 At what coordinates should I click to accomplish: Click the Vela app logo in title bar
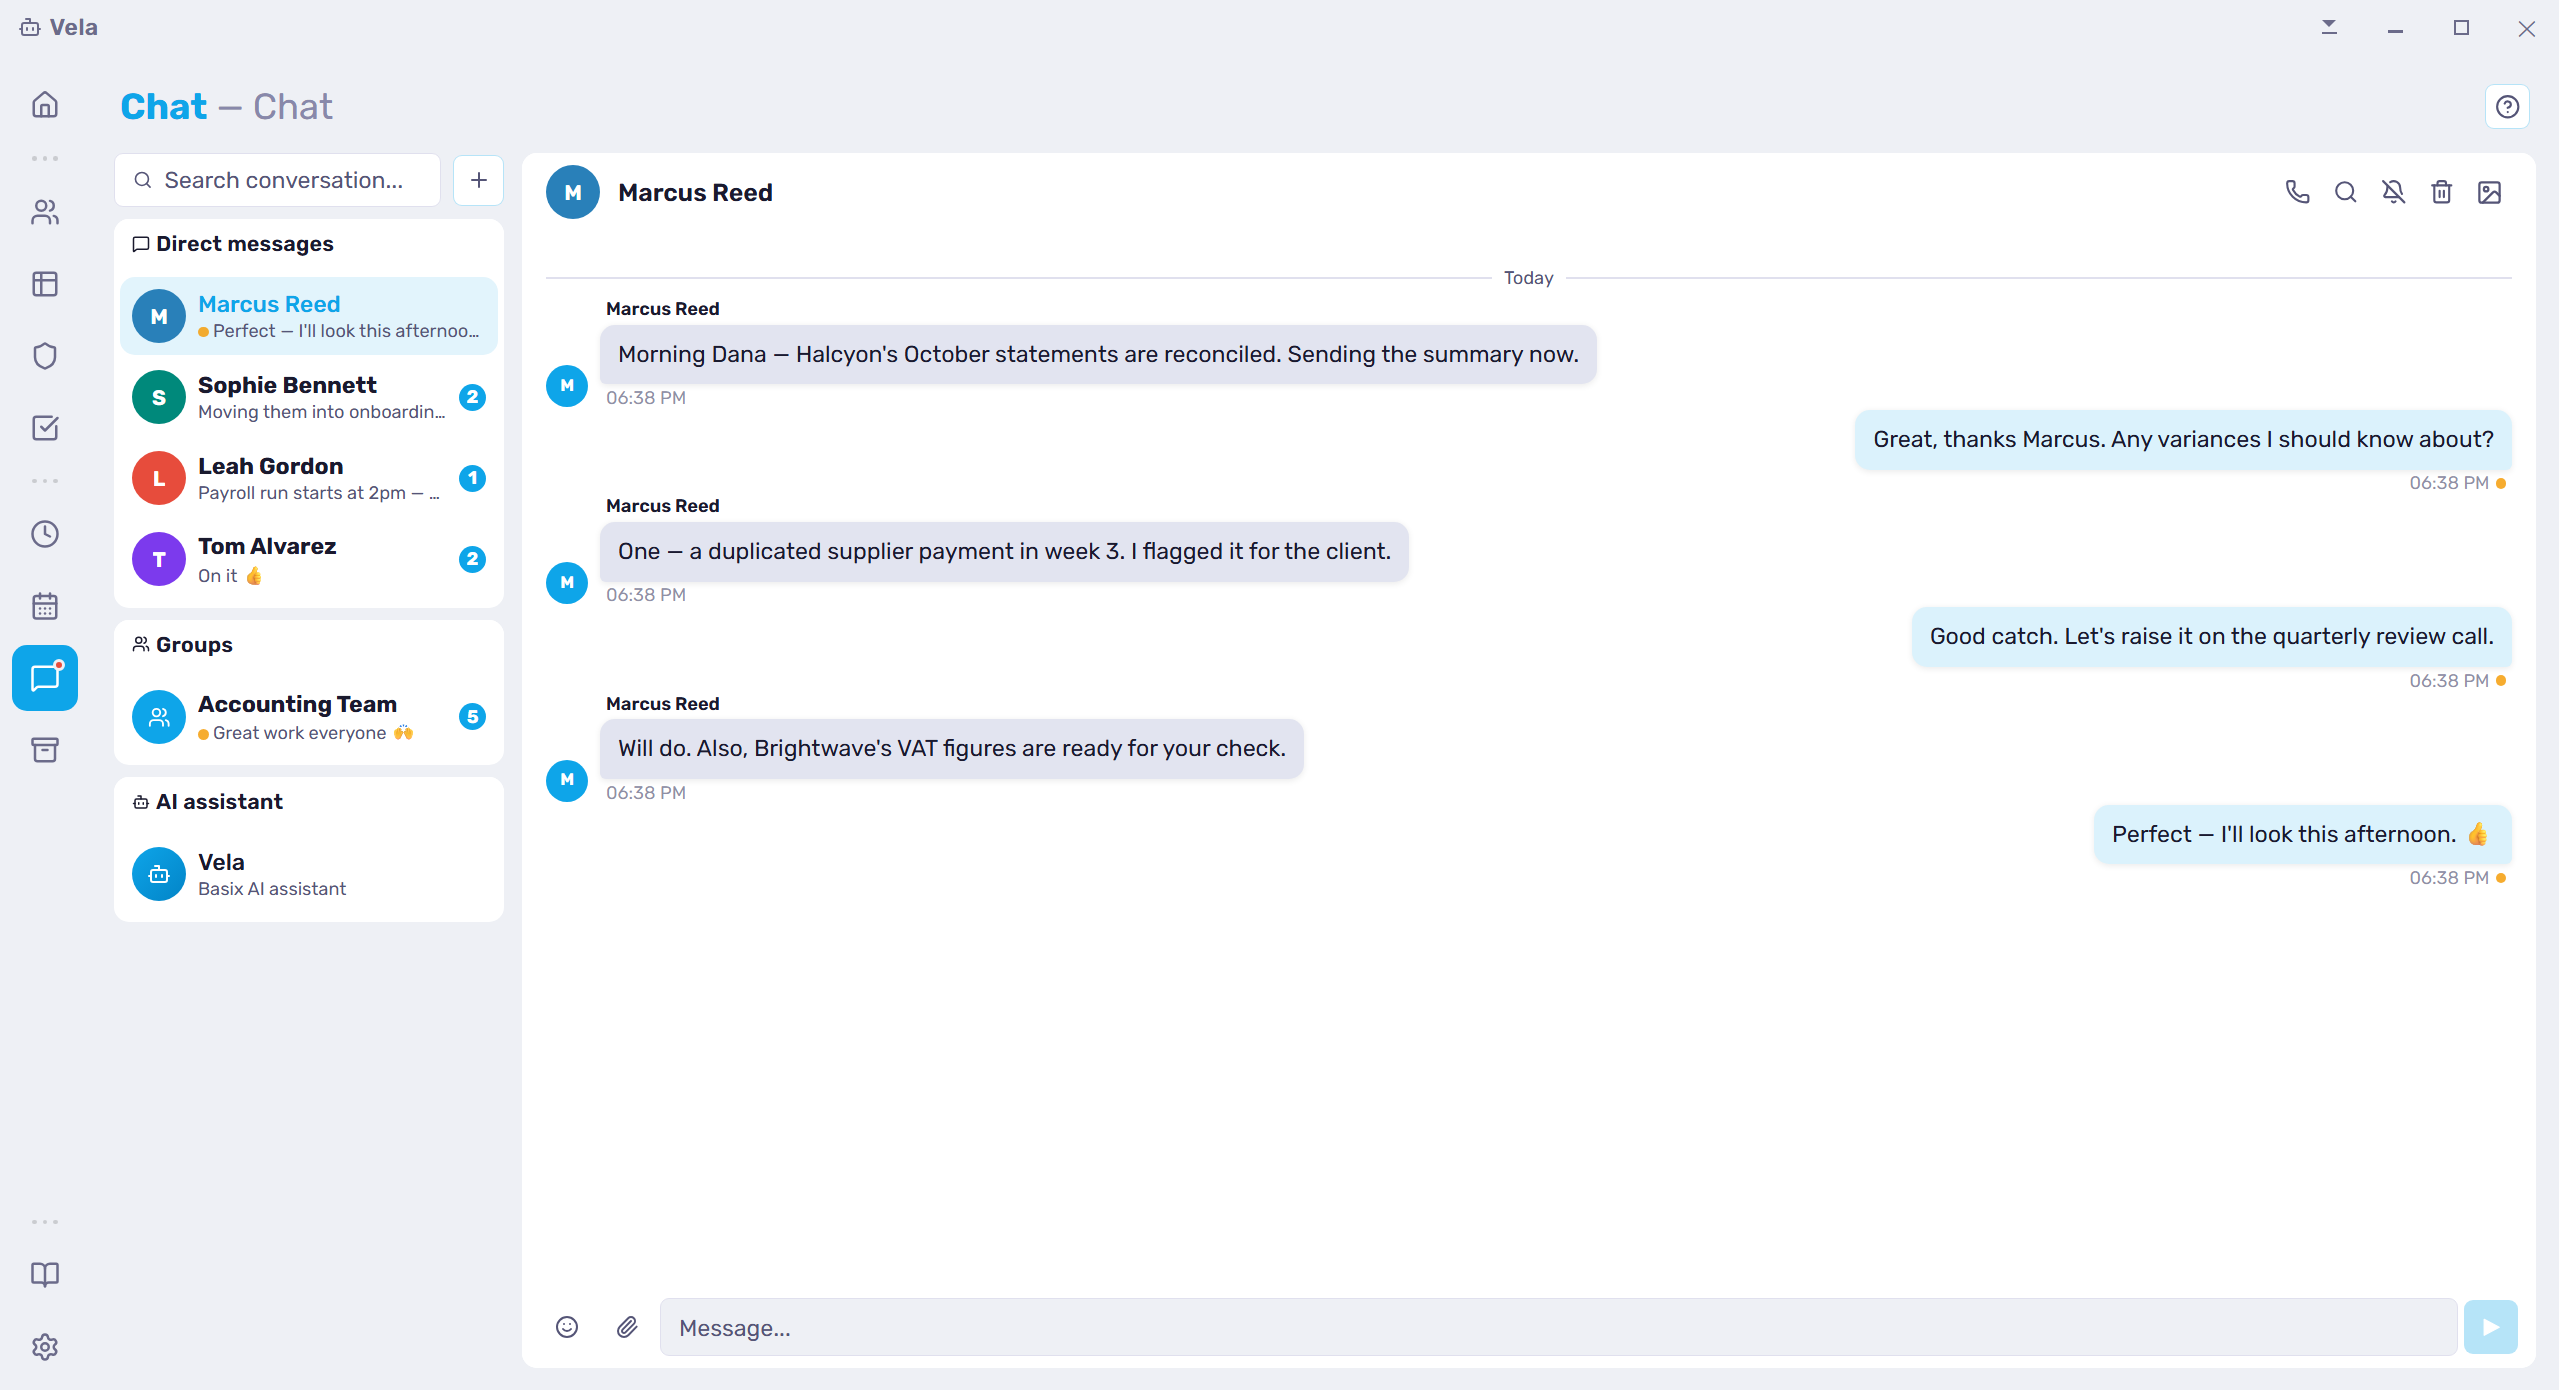(30, 28)
